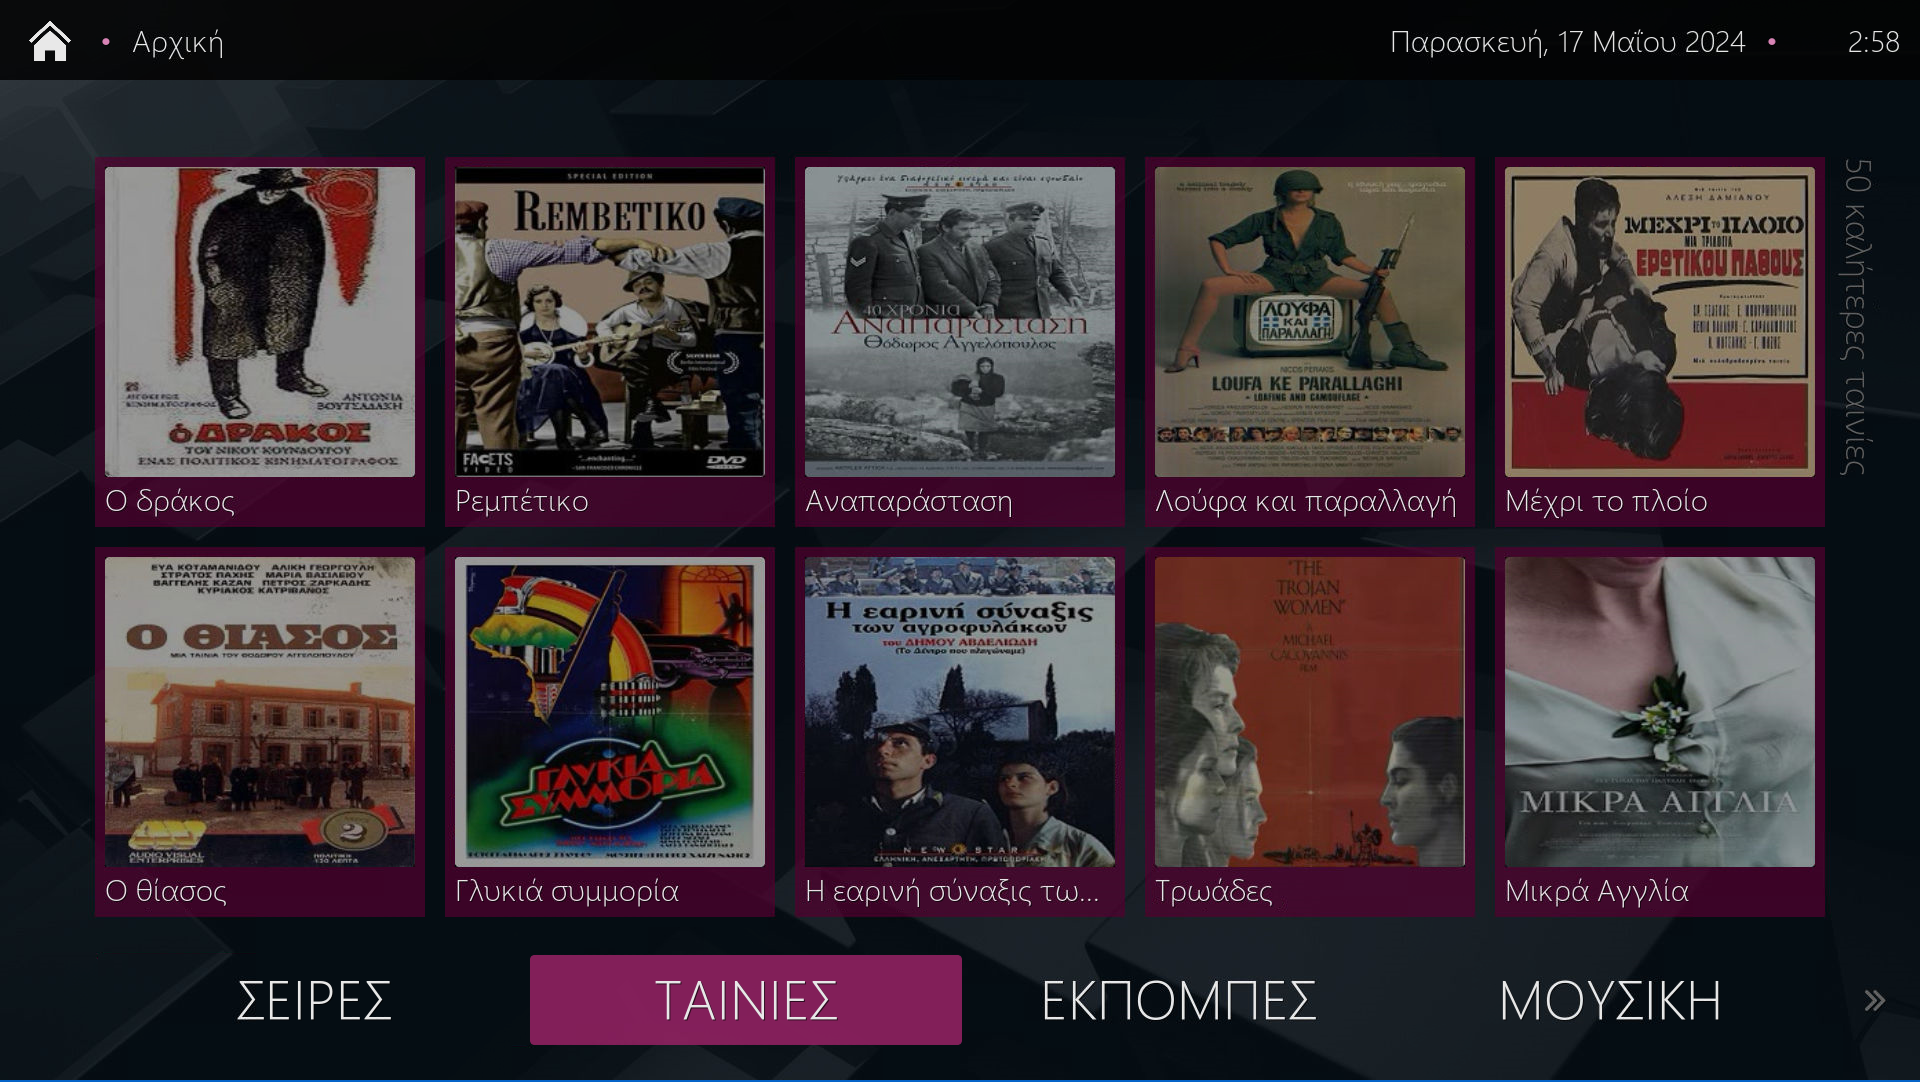This screenshot has width=1920, height=1082.
Task: Choose Η εαρινή σύναξις των αγροφυλάκων
Action: click(960, 732)
